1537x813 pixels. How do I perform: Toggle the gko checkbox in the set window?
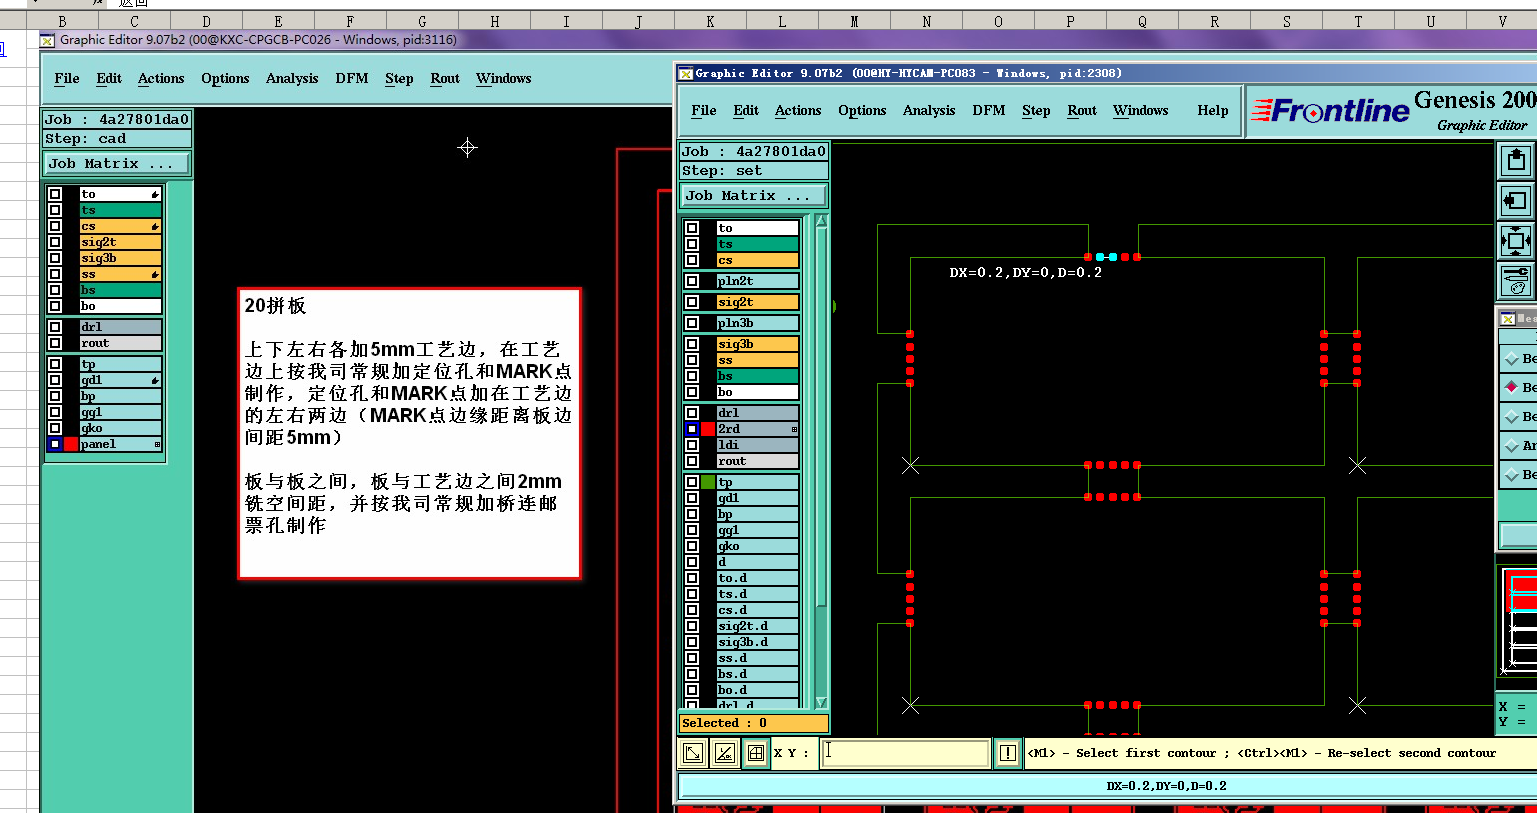point(692,546)
